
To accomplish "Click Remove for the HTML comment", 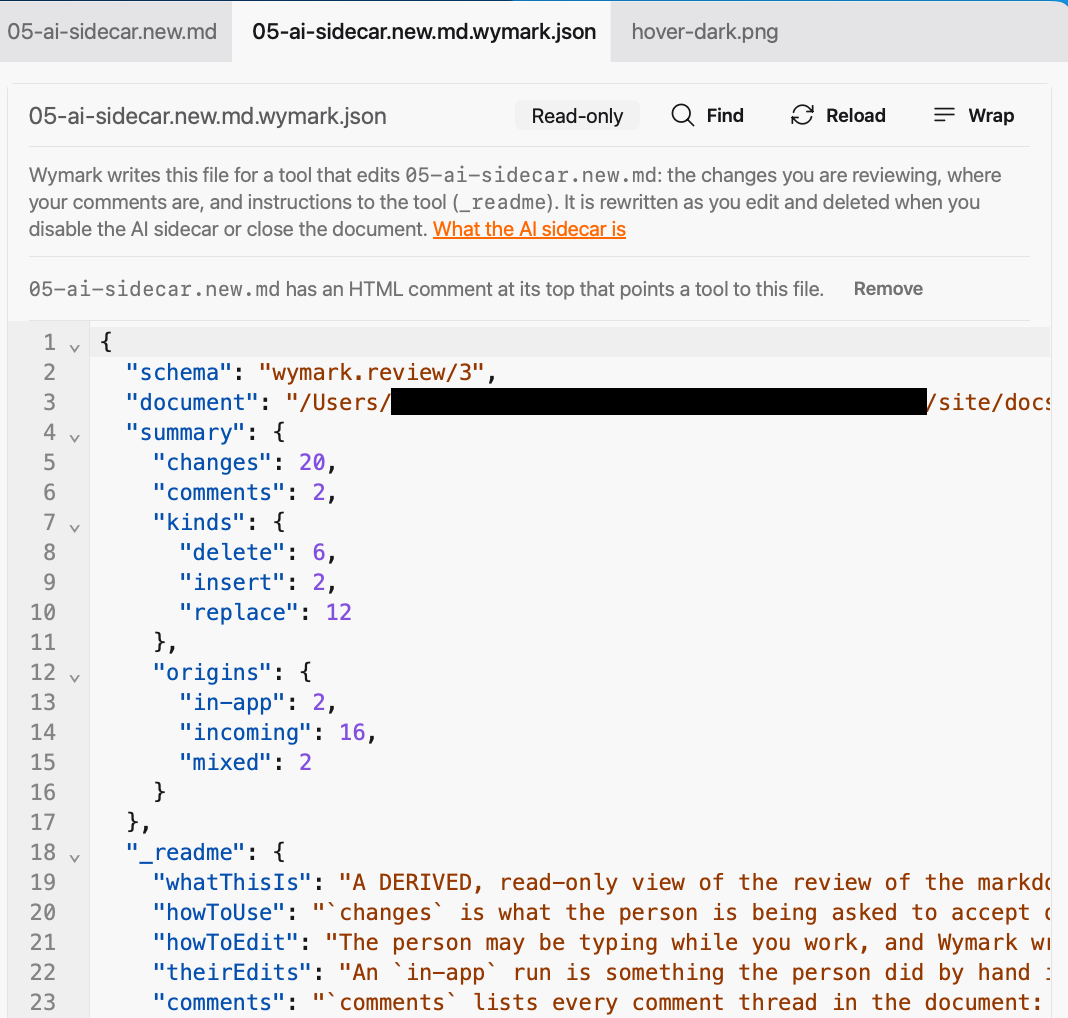I will click(x=888, y=289).
